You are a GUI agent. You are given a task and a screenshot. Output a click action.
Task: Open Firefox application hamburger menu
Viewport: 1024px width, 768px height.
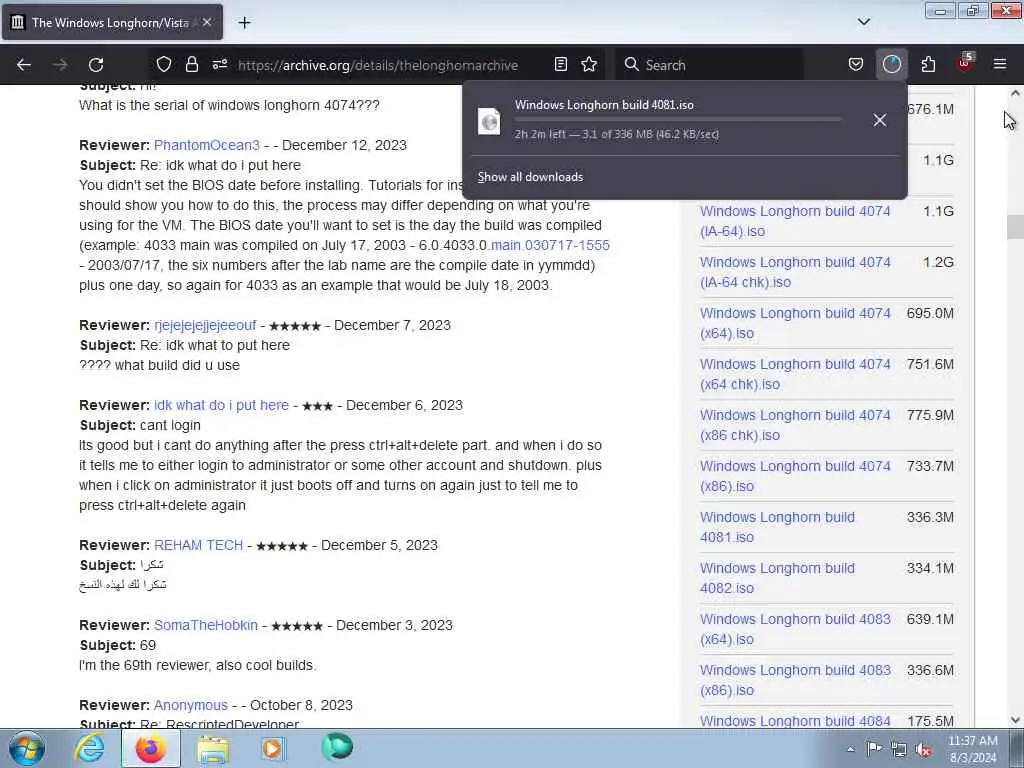(1000, 65)
